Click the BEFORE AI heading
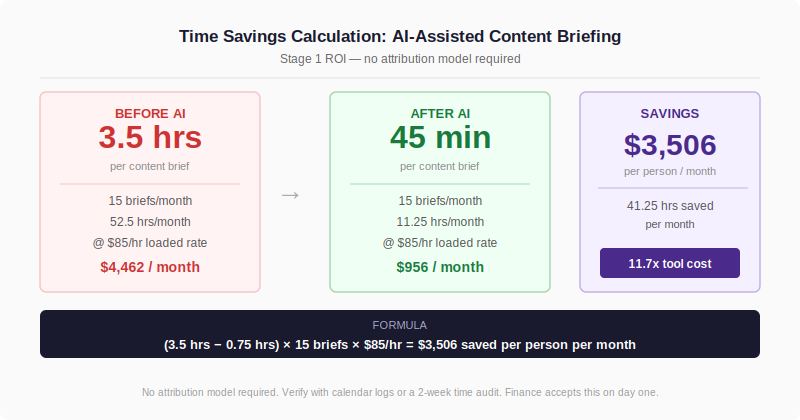 [150, 113]
